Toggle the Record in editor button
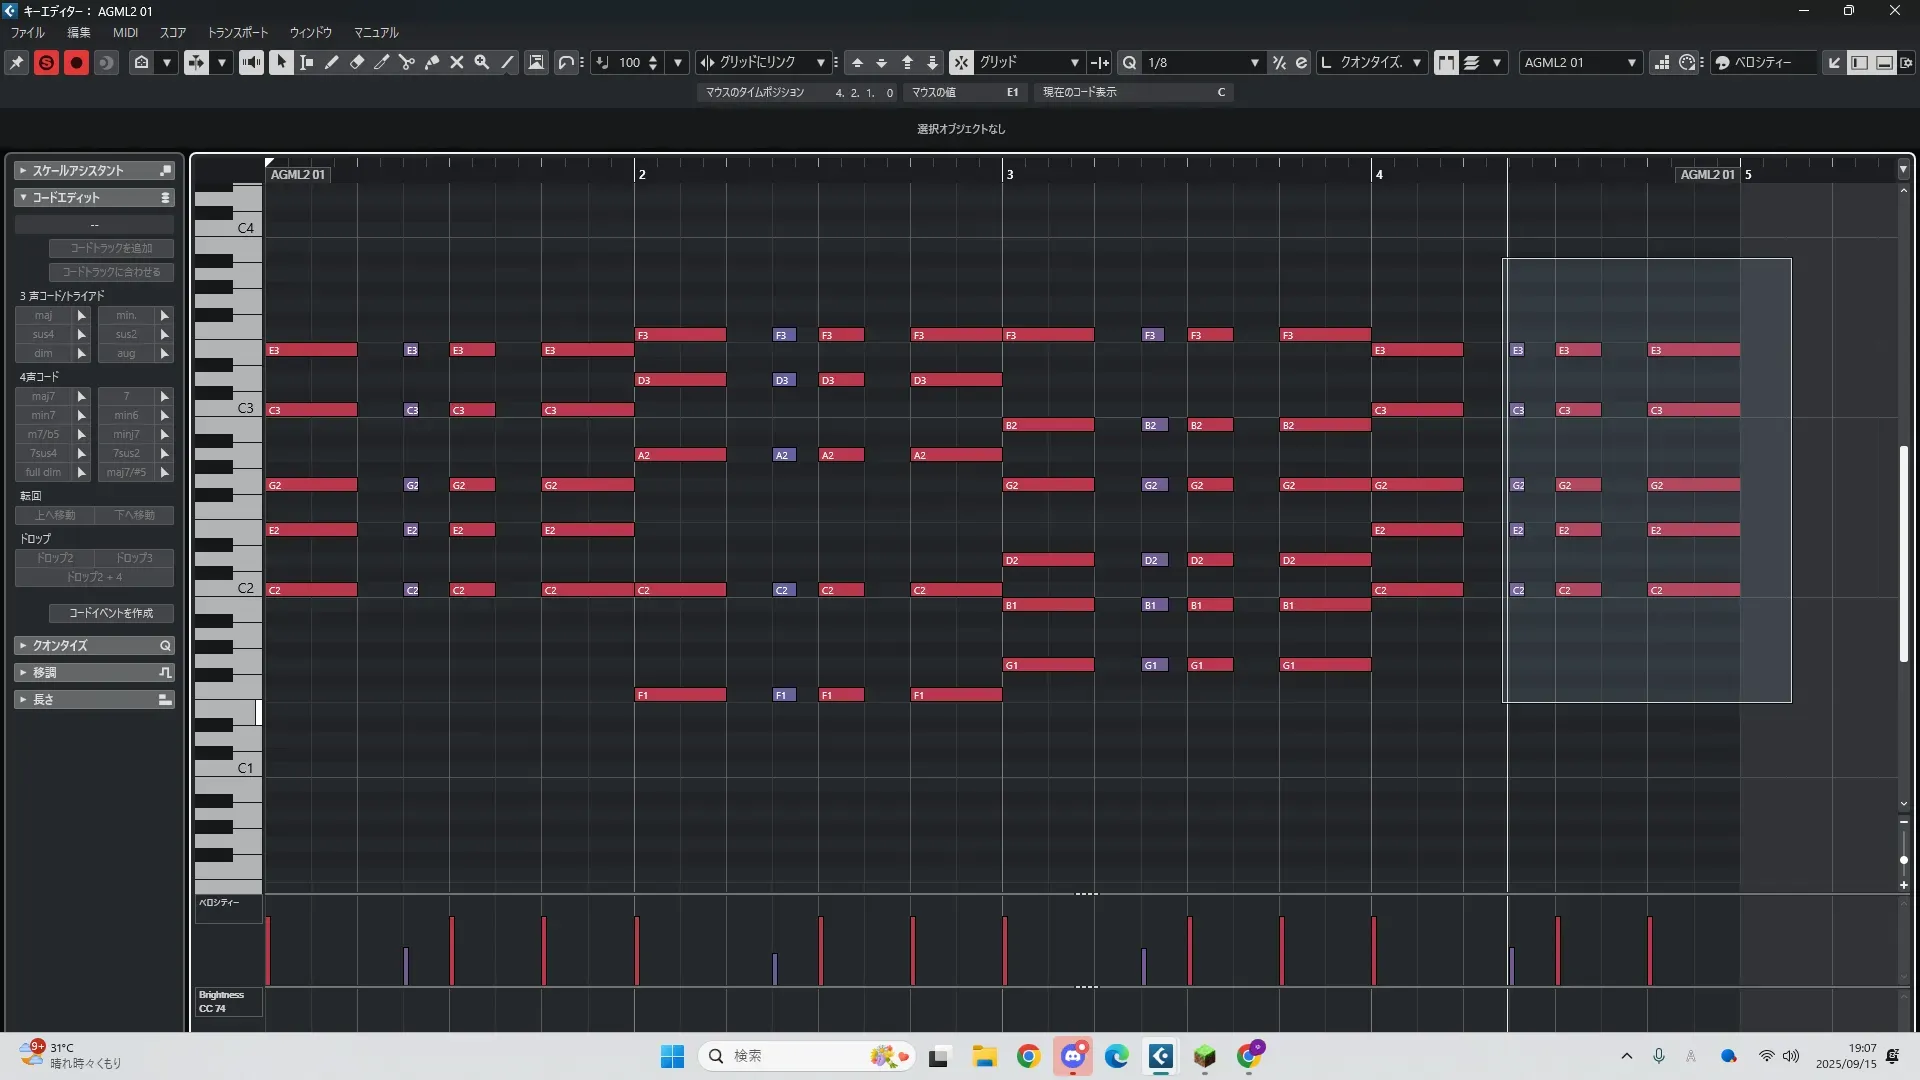Image resolution: width=1920 pixels, height=1080 pixels. [x=76, y=62]
